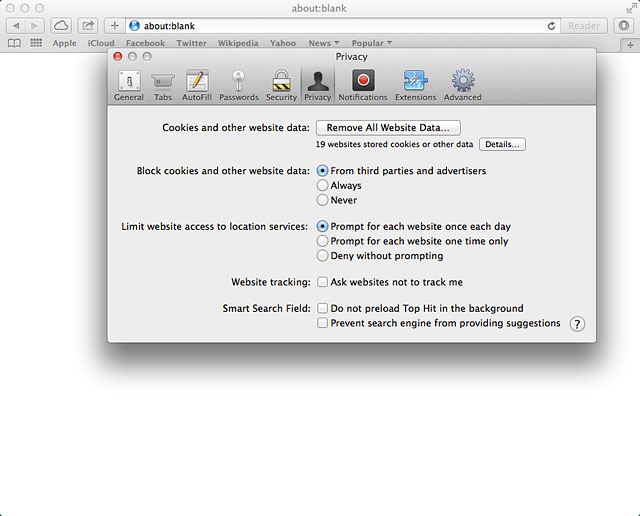
Task: Click the Safari back arrow button
Action: pyautogui.click(x=16, y=26)
